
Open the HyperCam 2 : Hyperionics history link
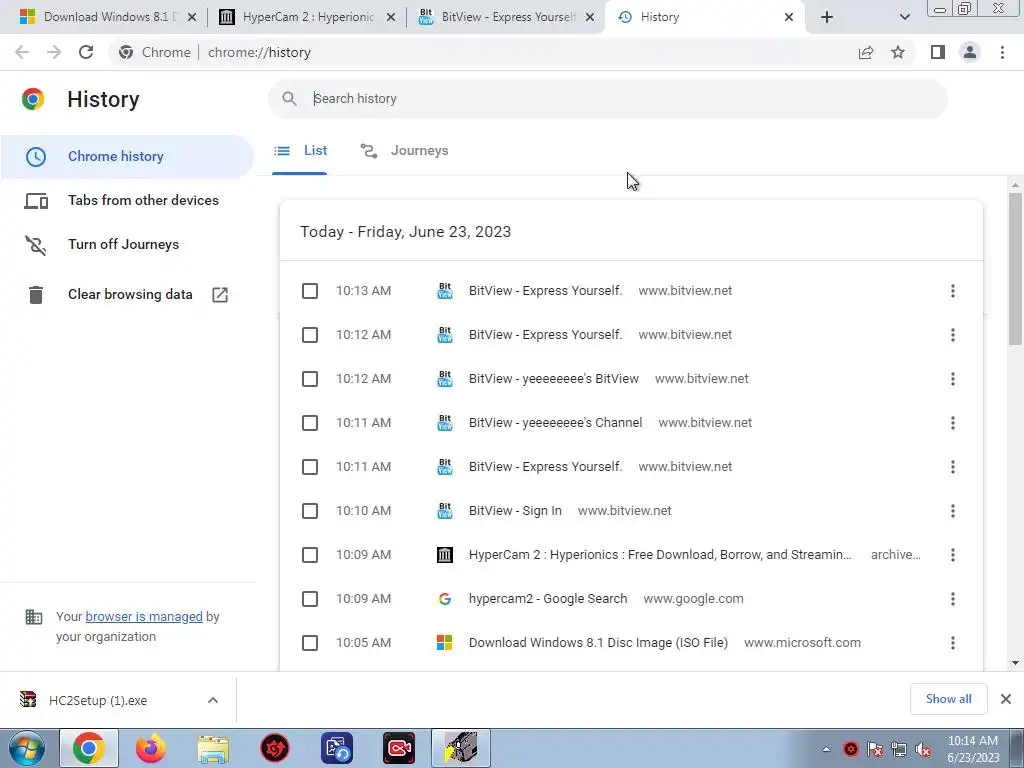660,555
